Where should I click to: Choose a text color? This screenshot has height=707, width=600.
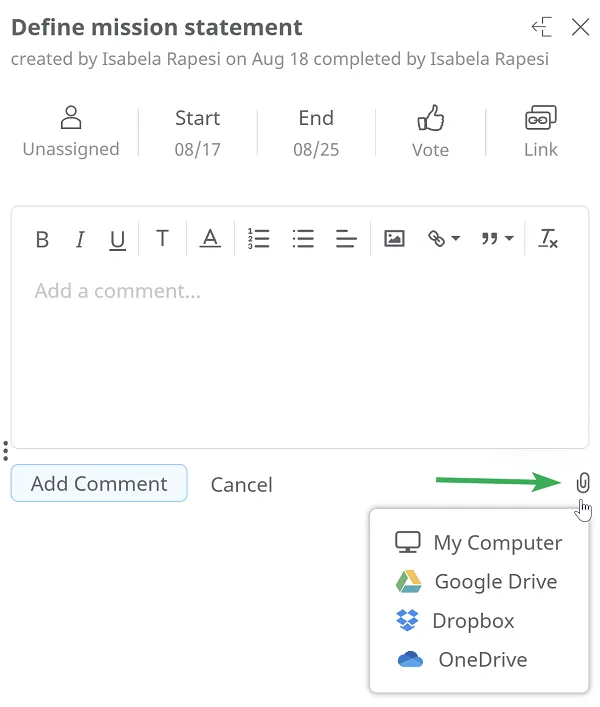point(210,238)
